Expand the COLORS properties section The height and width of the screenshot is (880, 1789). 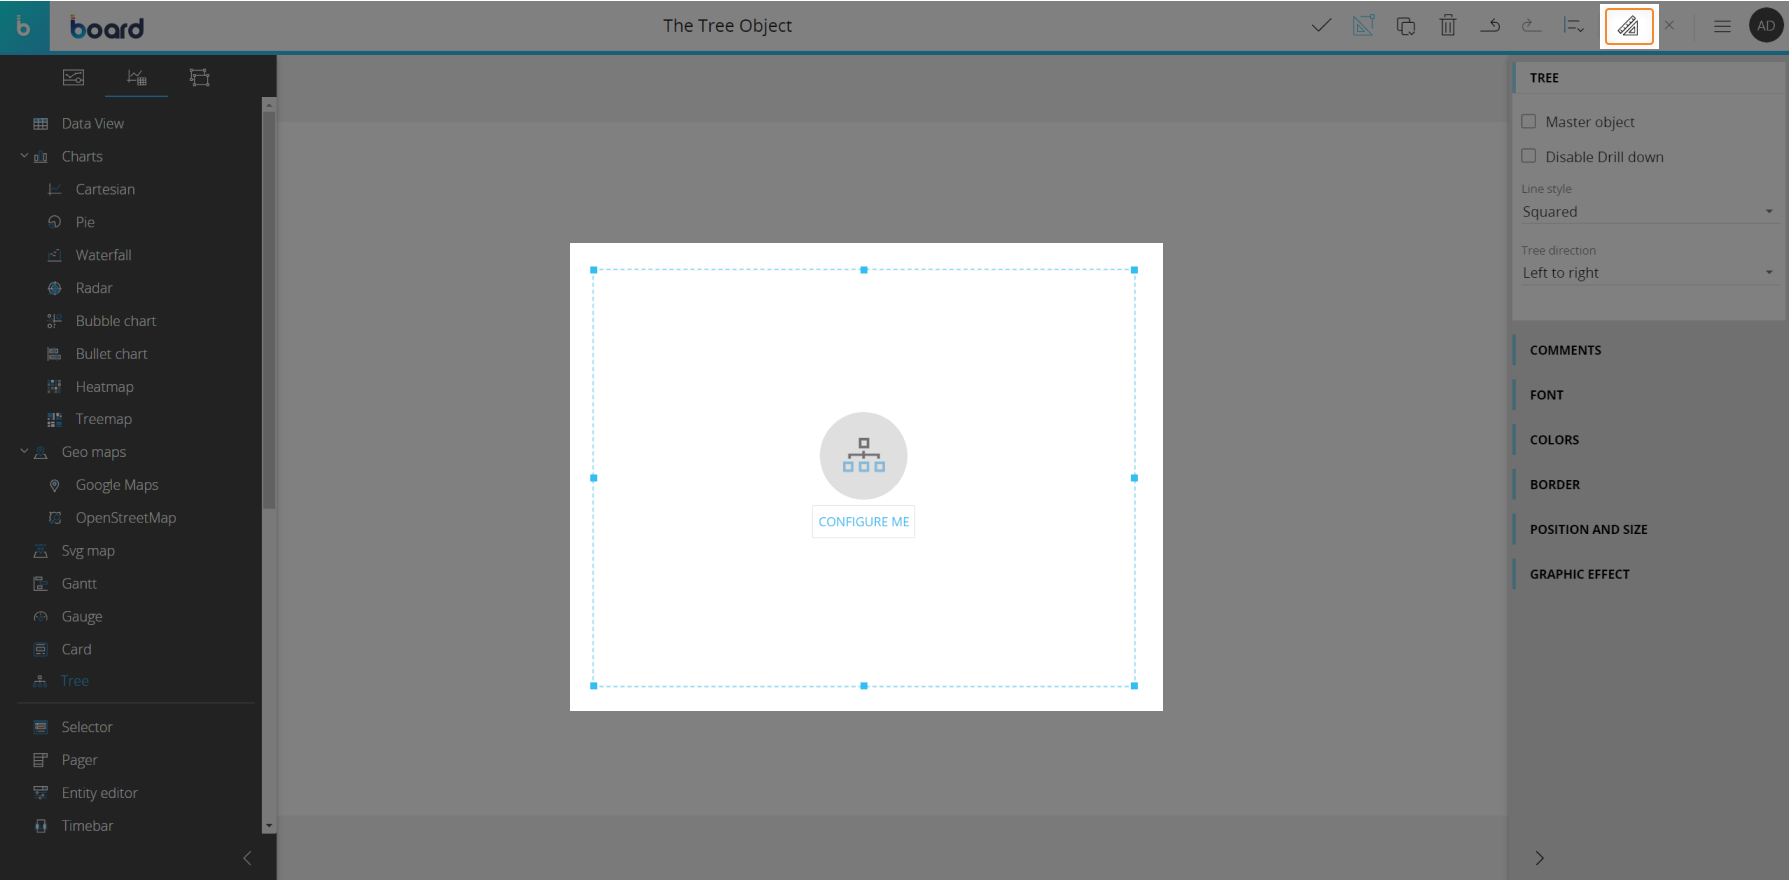1554,440
